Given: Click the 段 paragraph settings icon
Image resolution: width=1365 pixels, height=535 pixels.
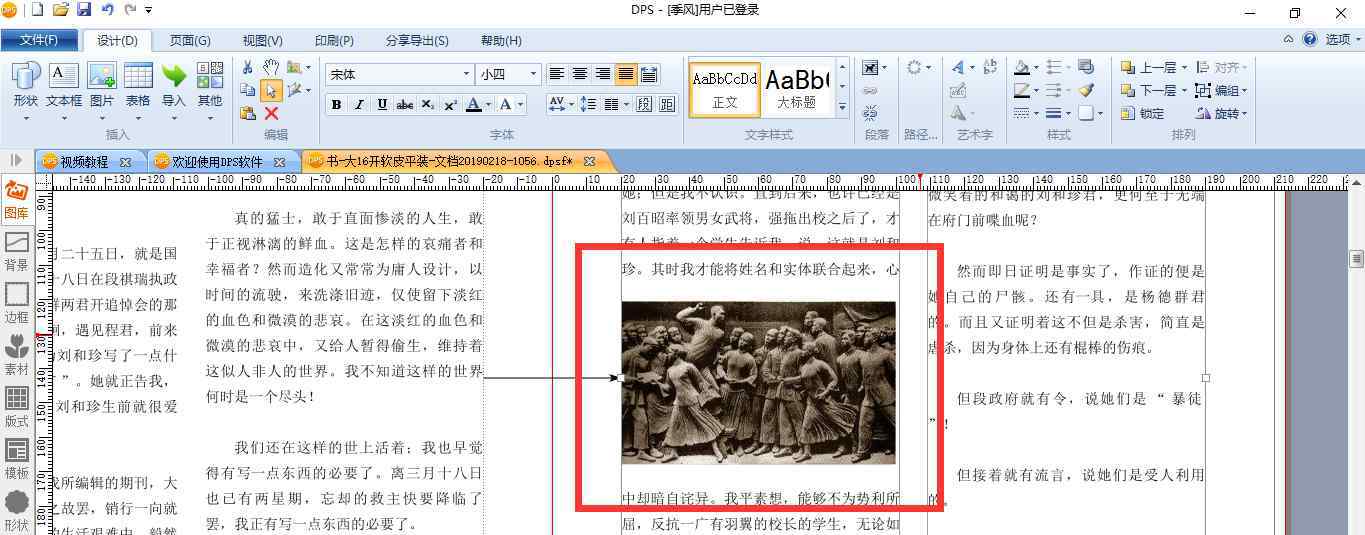Looking at the screenshot, I should pyautogui.click(x=645, y=104).
